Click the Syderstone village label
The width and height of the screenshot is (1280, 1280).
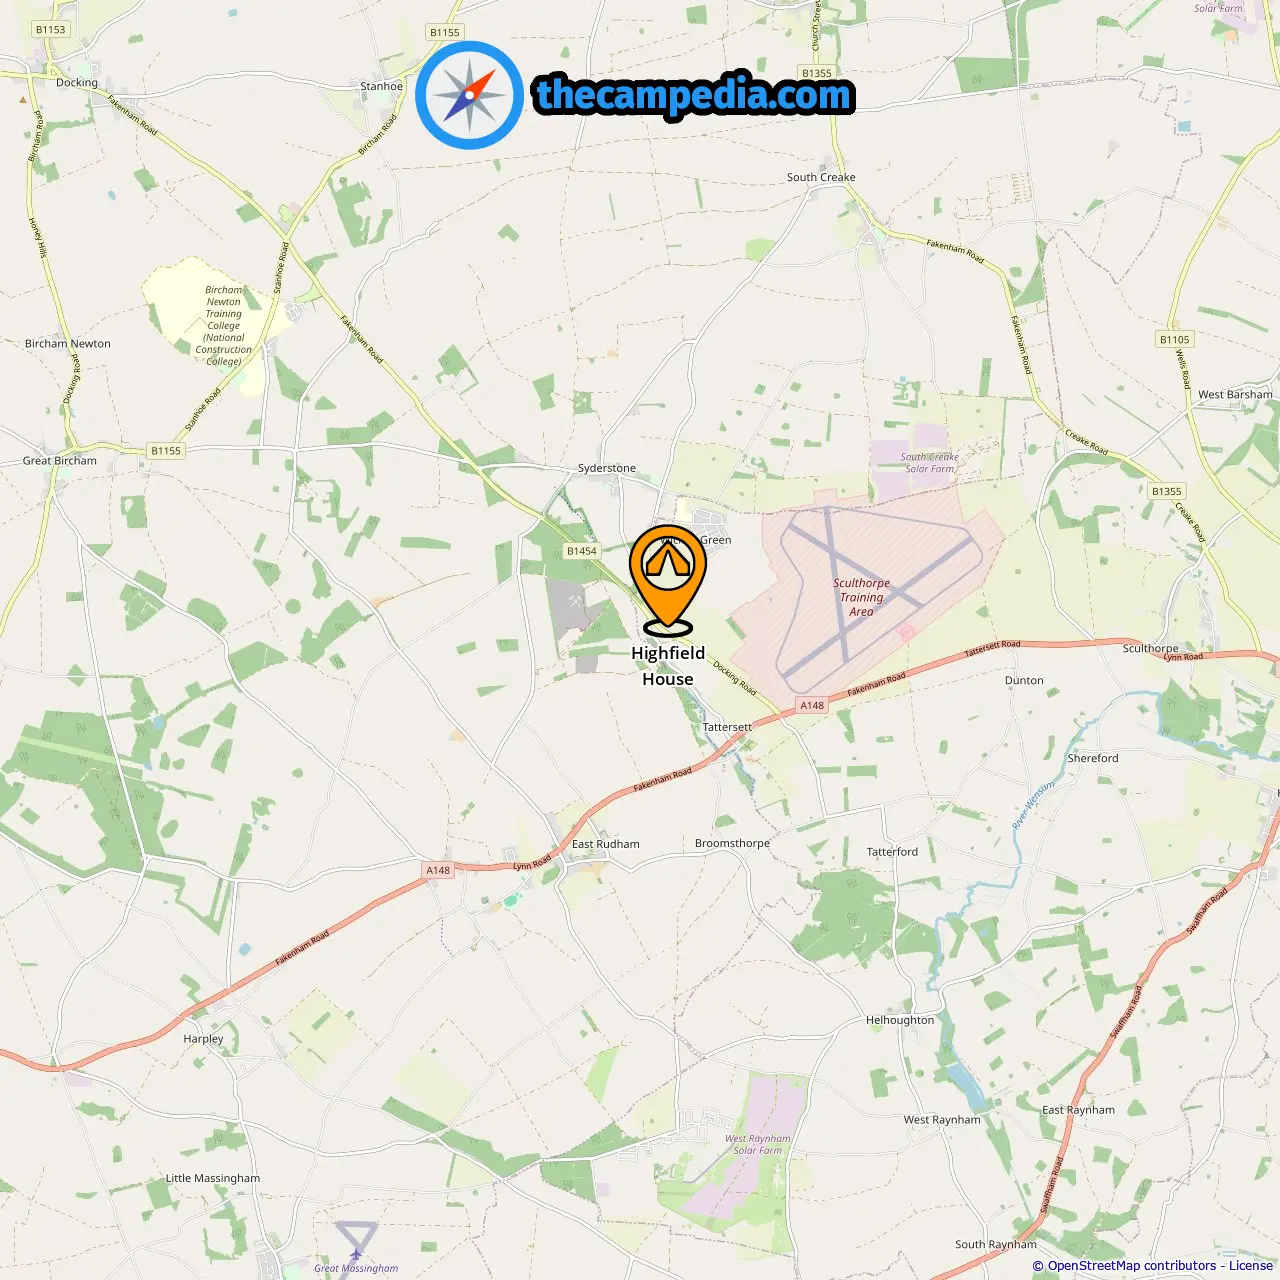(607, 468)
